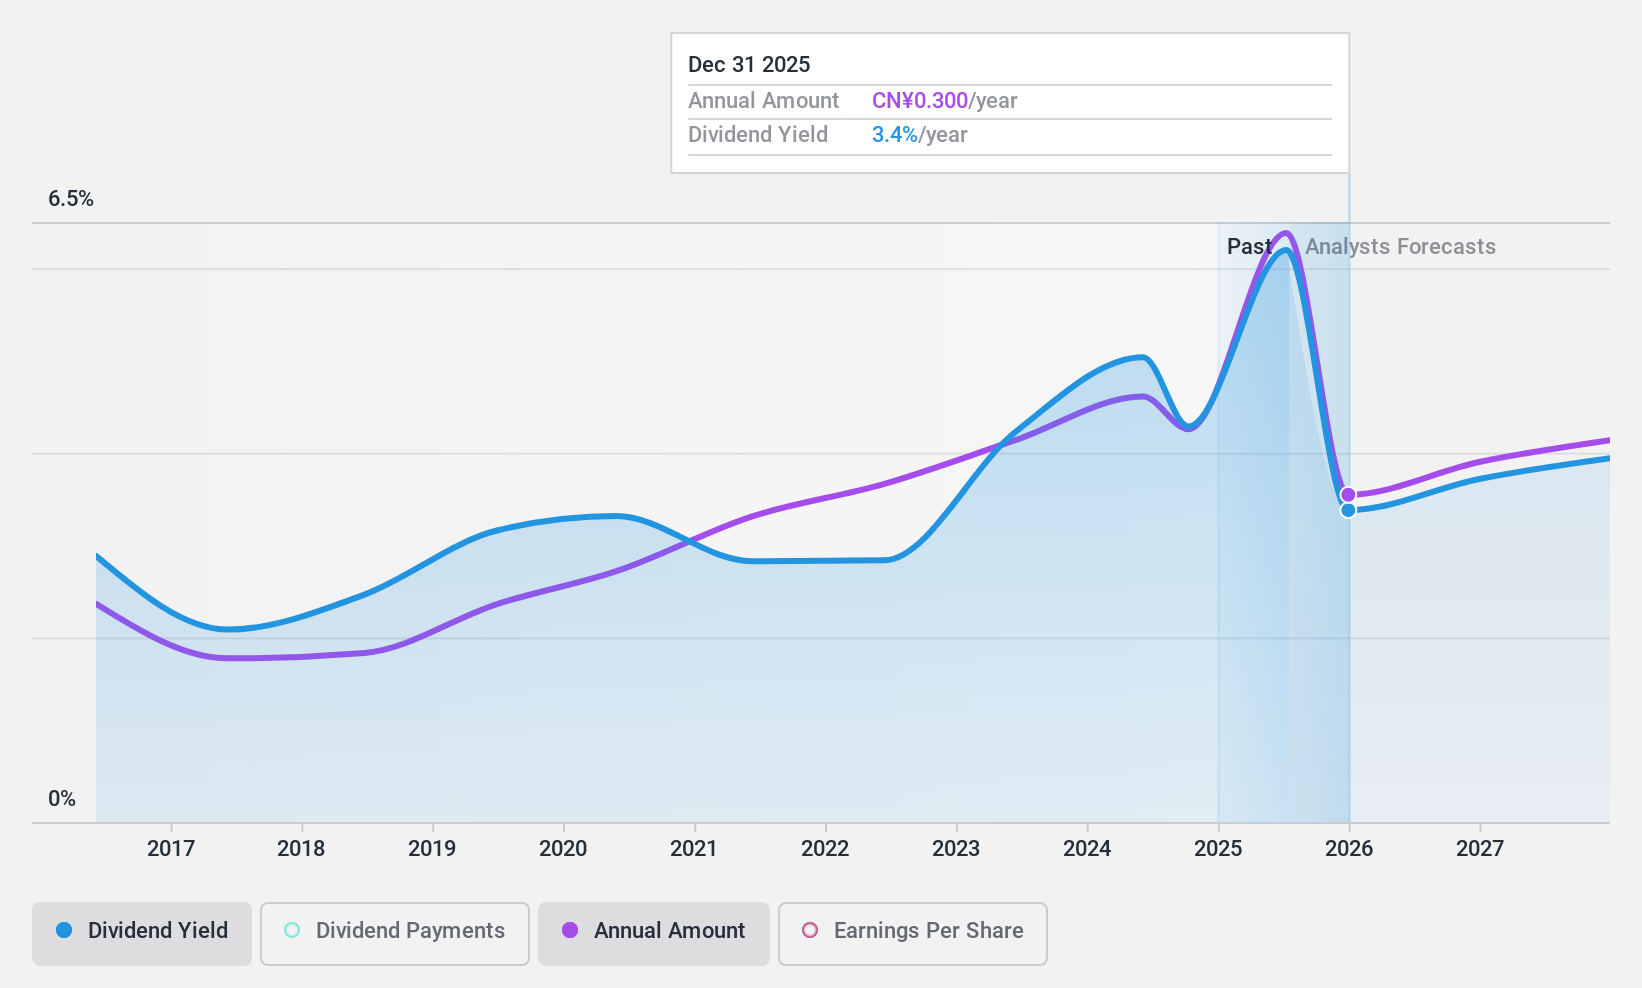Click the 2024 x-axis label
This screenshot has height=988, width=1642.
coord(1087,849)
